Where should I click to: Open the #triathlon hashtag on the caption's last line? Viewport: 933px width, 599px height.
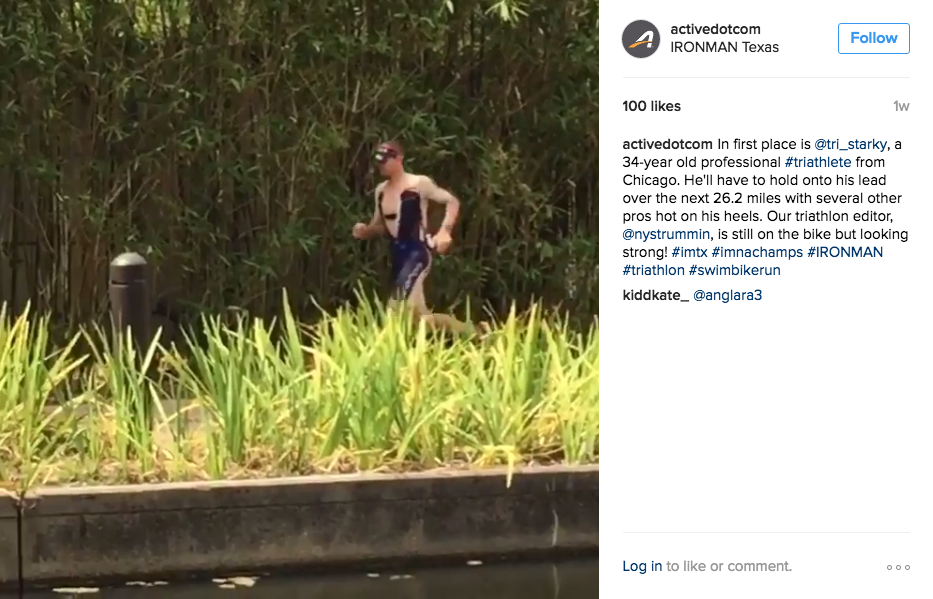click(x=653, y=270)
